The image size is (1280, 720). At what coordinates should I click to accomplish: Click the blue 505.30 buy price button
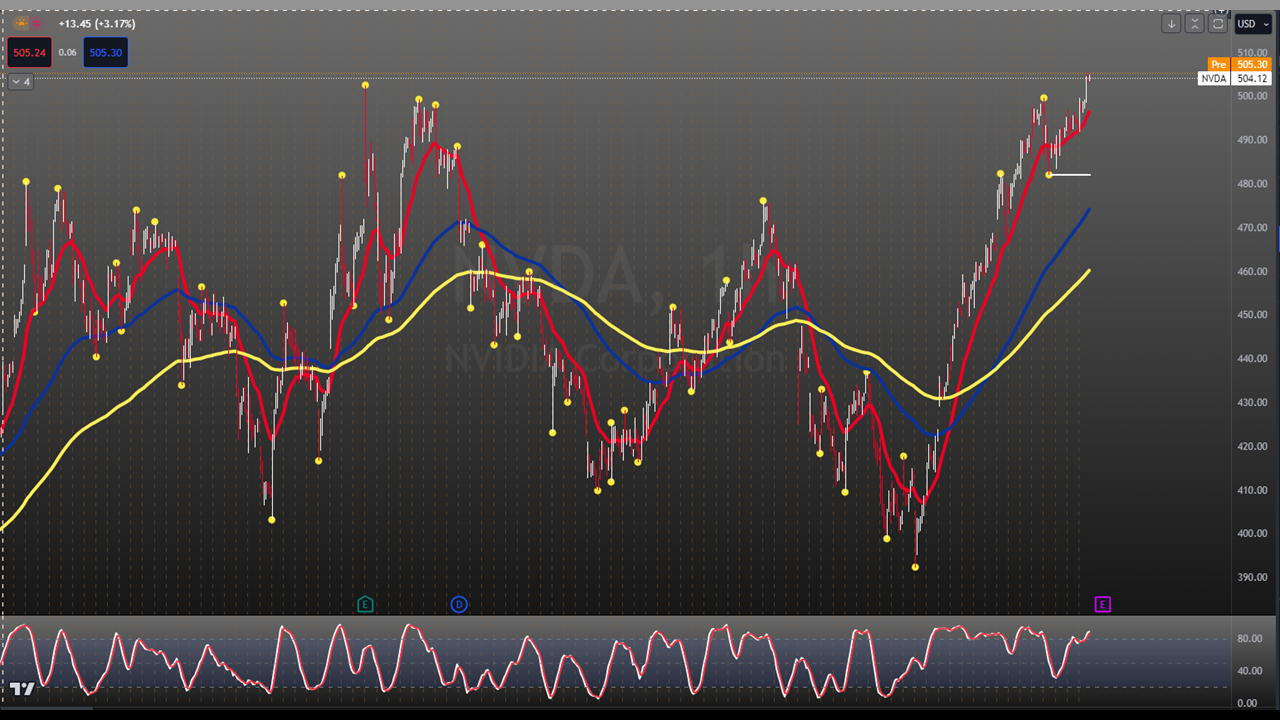tap(106, 52)
